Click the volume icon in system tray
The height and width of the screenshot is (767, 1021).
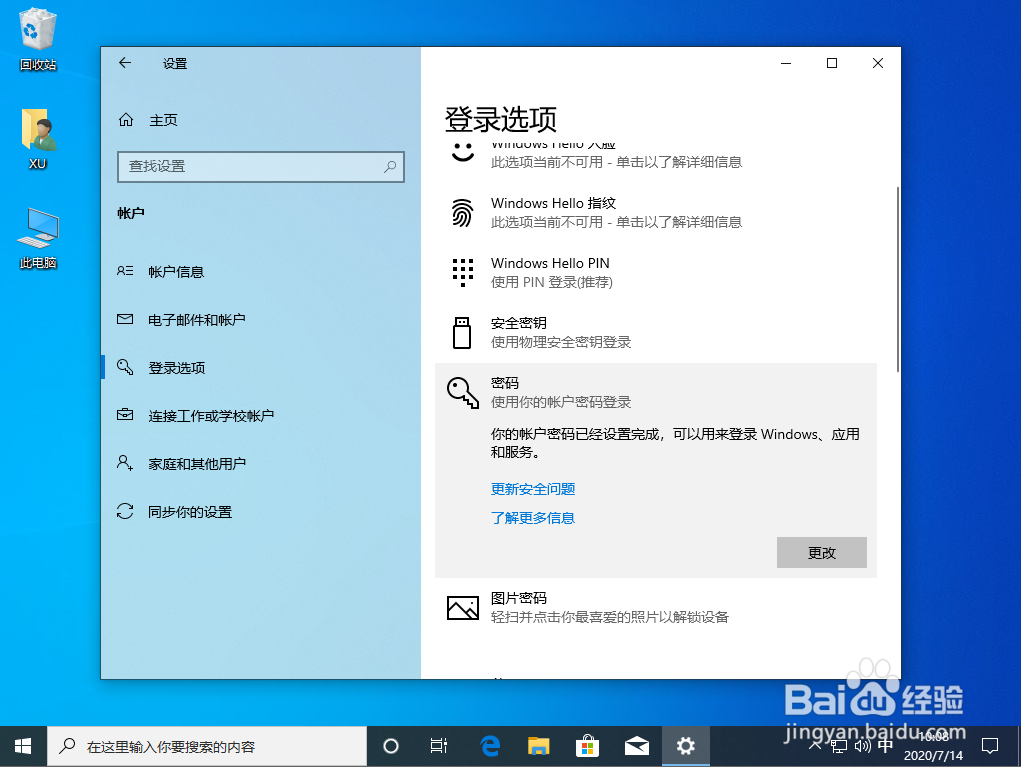862,745
